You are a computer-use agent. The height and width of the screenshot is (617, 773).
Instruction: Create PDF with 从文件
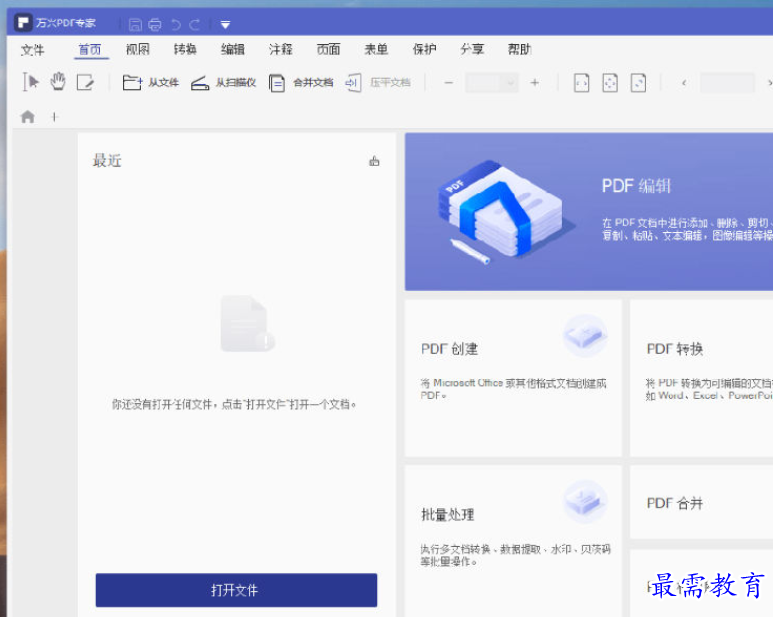pos(151,82)
